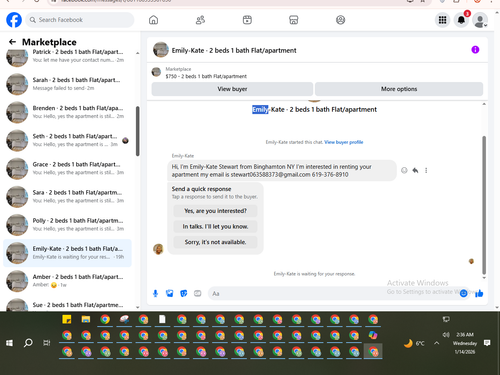Open the Watch/video icon in top navigation
This screenshot has height=375, width=500.
click(247, 20)
